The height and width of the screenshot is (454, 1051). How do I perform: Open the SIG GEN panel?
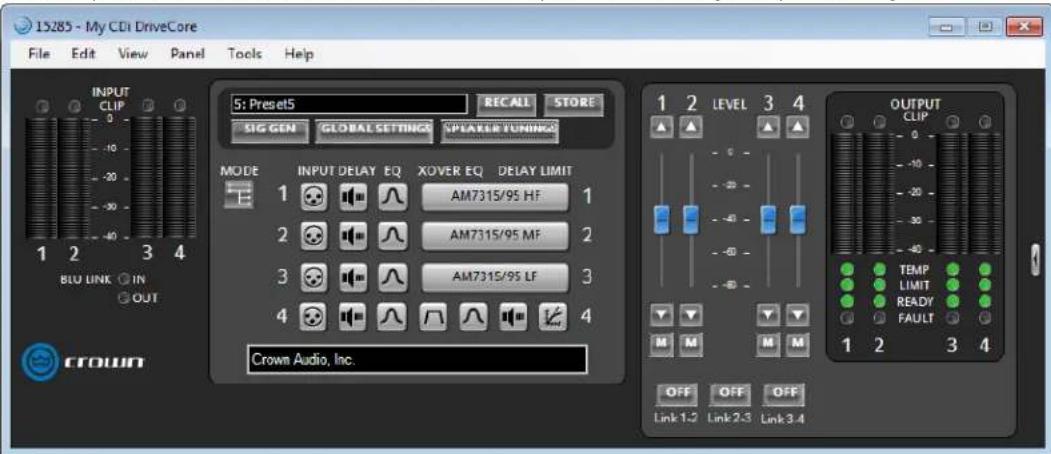pos(269,131)
